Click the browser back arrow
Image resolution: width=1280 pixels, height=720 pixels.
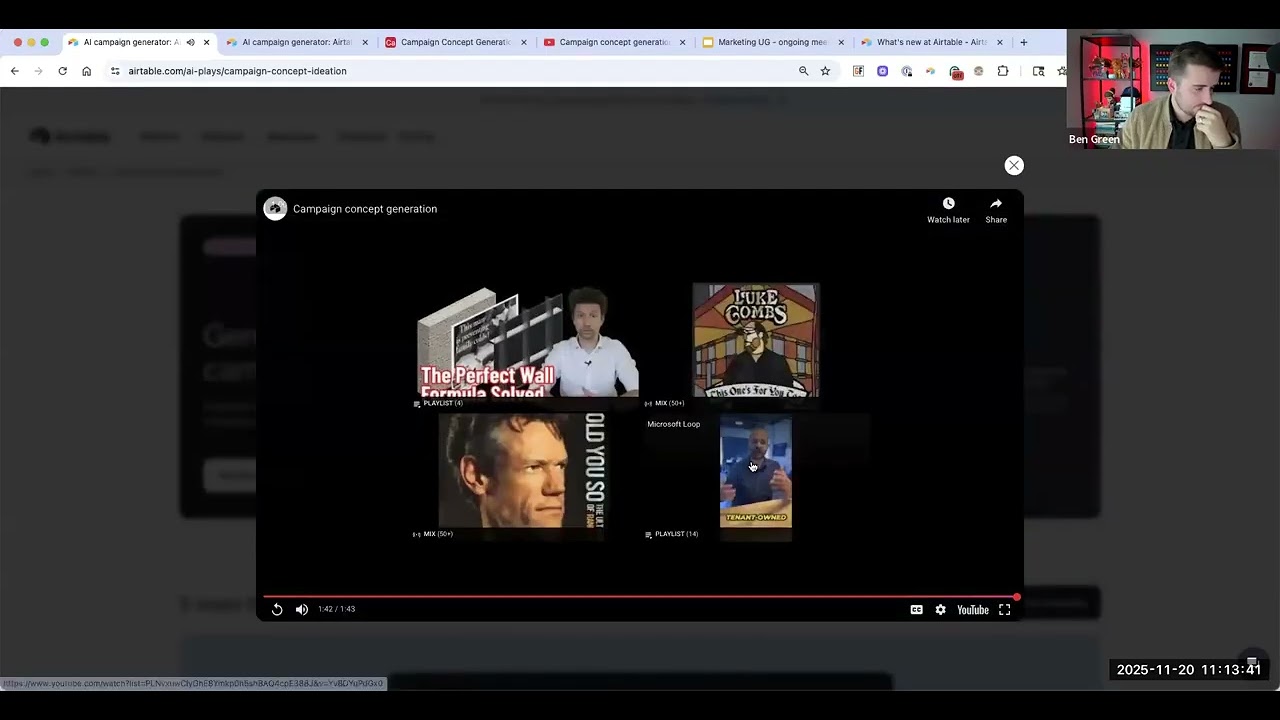[14, 71]
